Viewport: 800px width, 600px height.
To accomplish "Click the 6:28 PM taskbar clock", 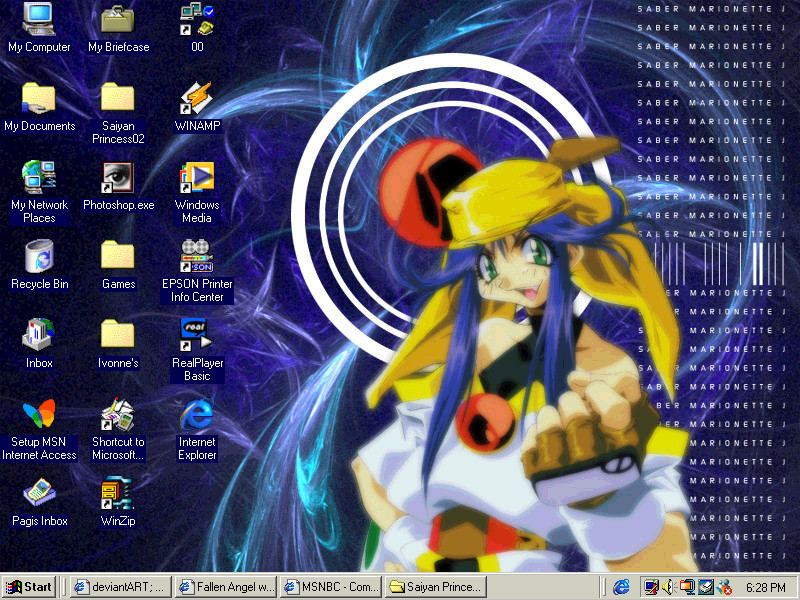I will tap(765, 588).
